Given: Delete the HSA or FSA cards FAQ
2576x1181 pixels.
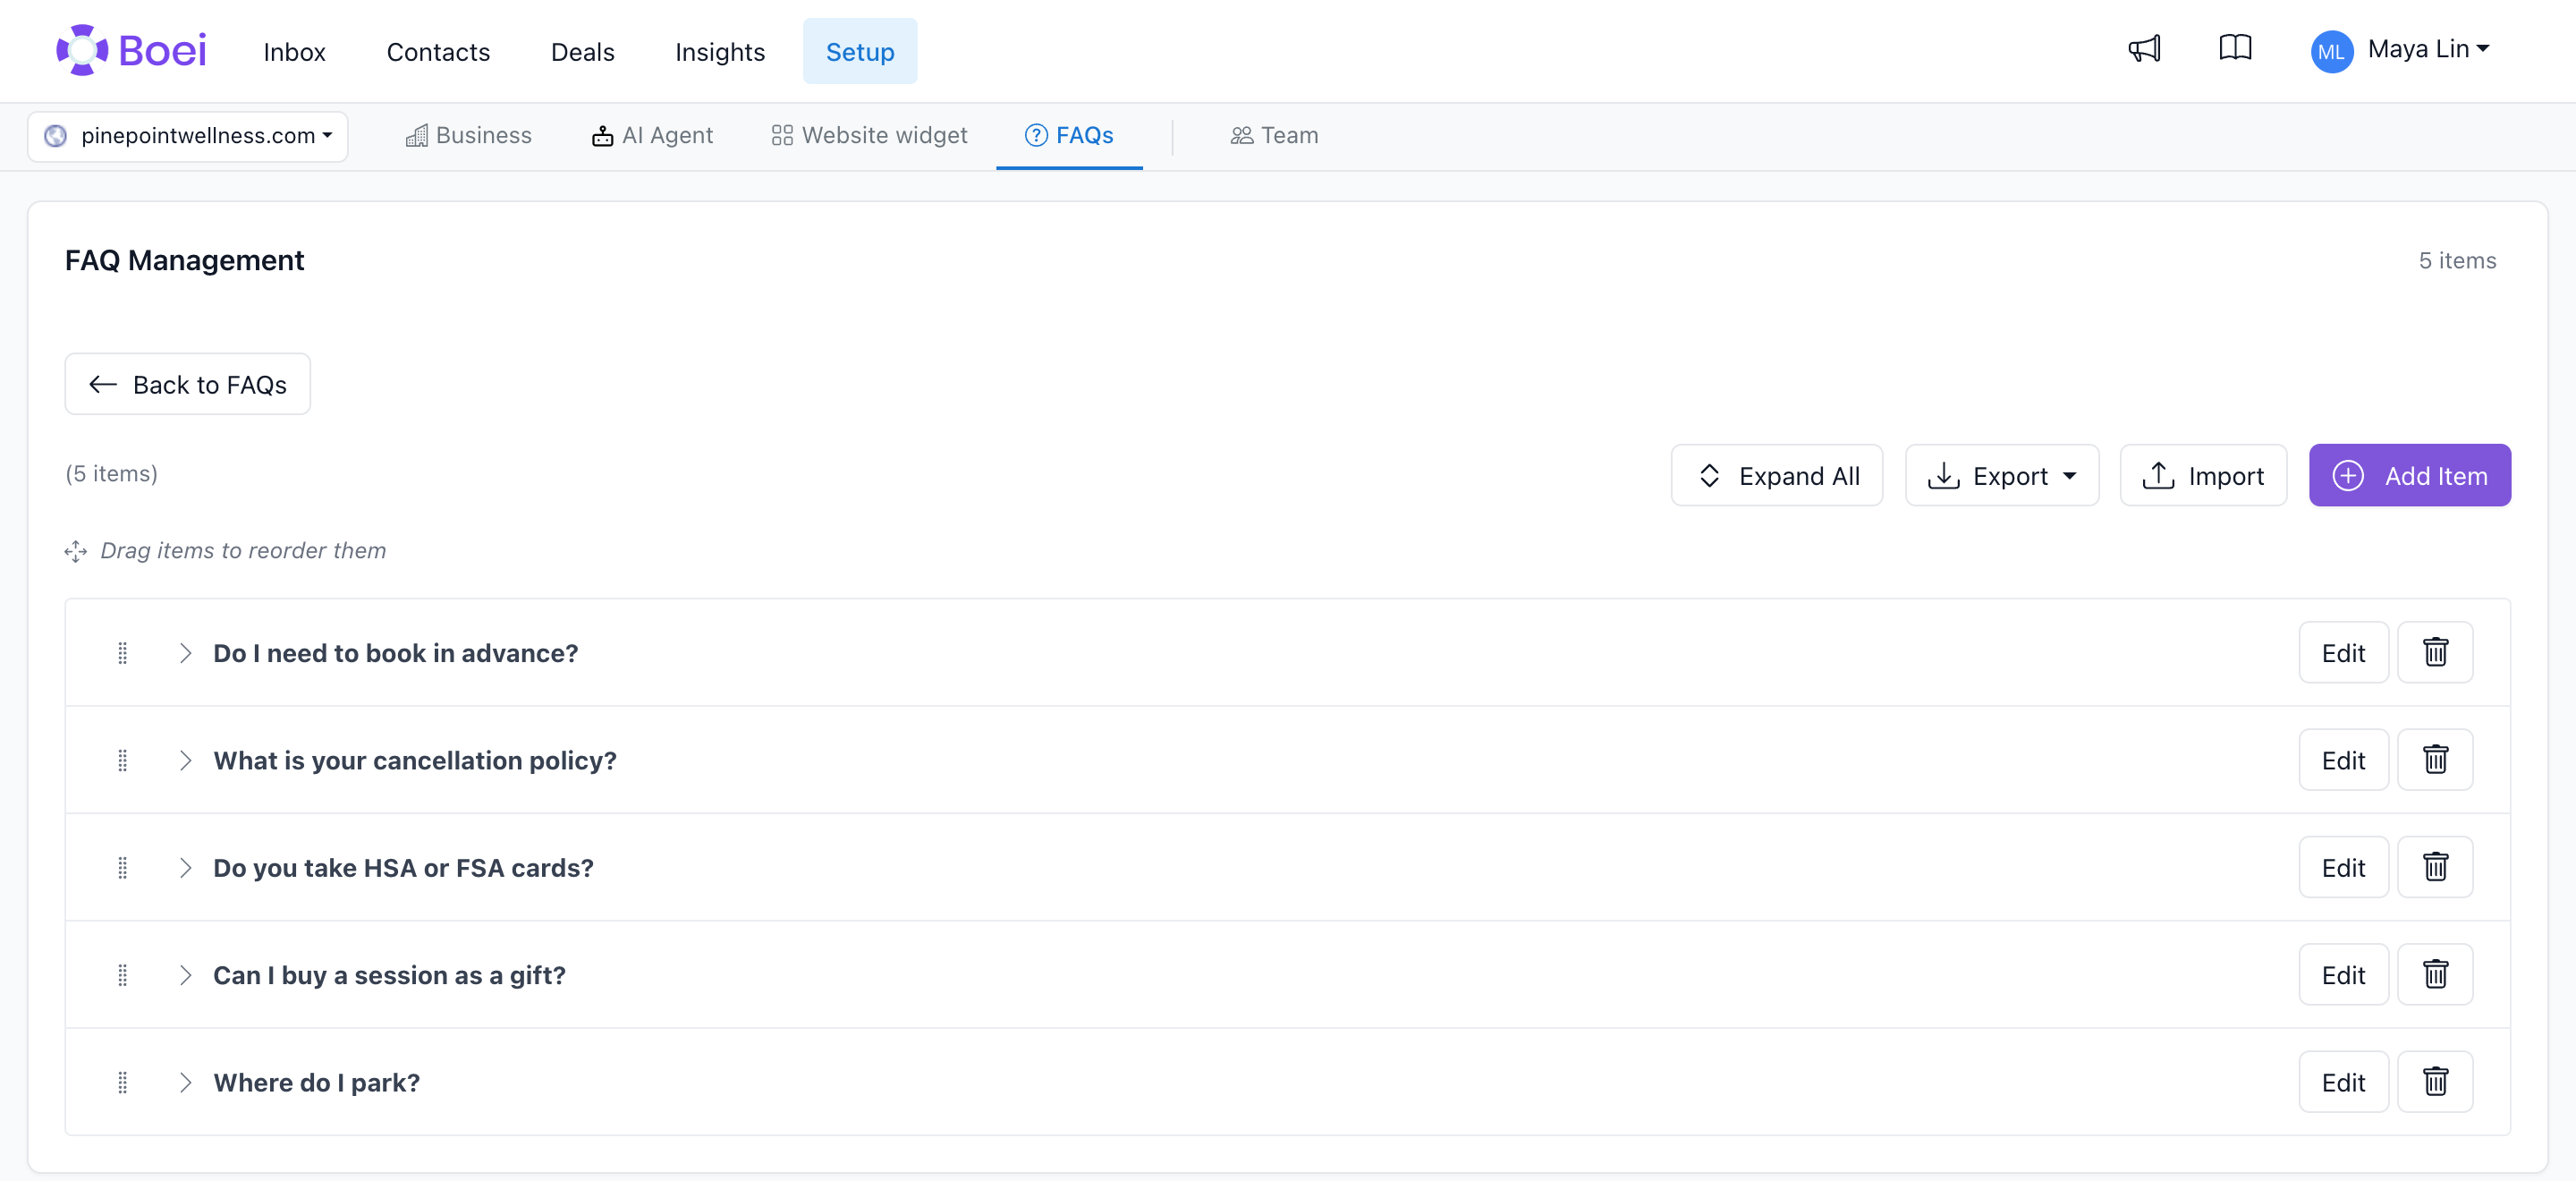Looking at the screenshot, I should coord(2435,867).
